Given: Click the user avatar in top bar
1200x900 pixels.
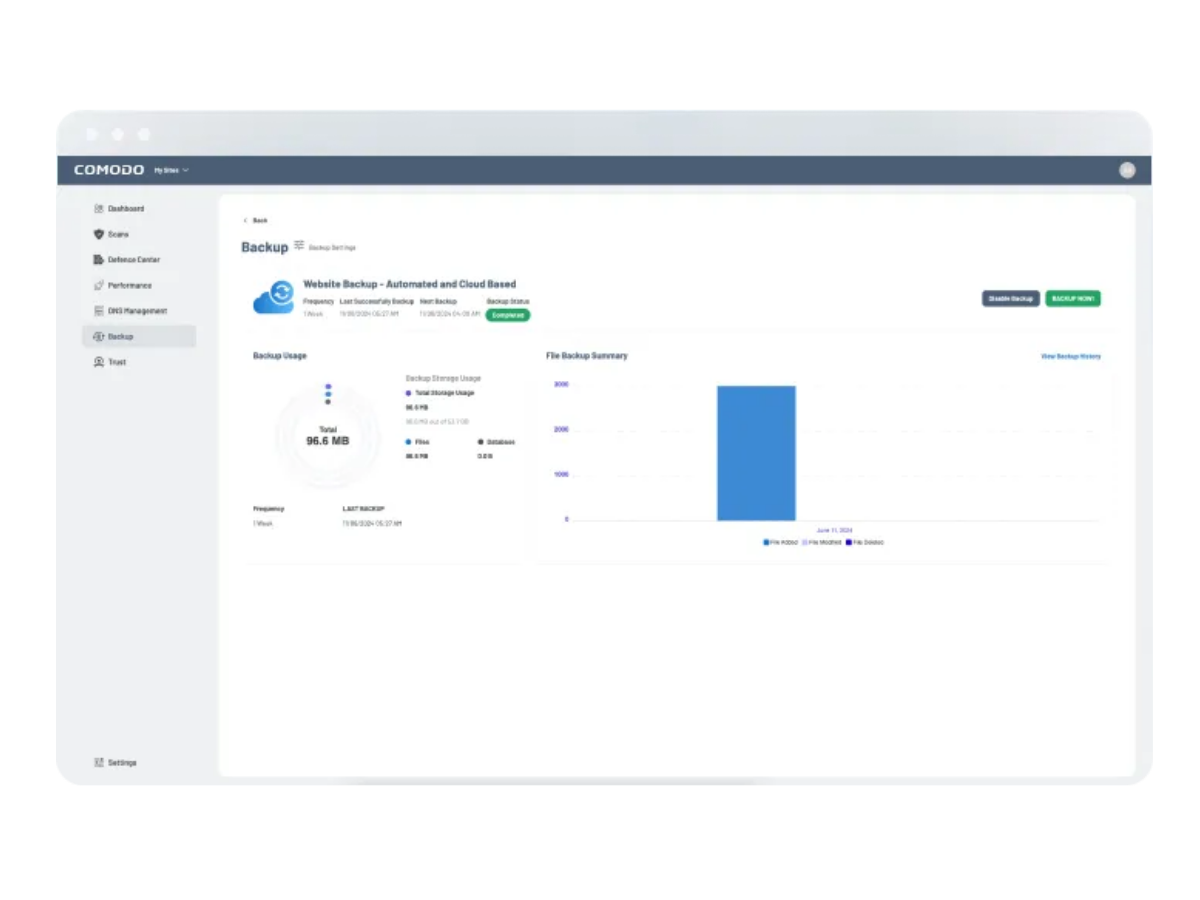Looking at the screenshot, I should coord(1127,170).
